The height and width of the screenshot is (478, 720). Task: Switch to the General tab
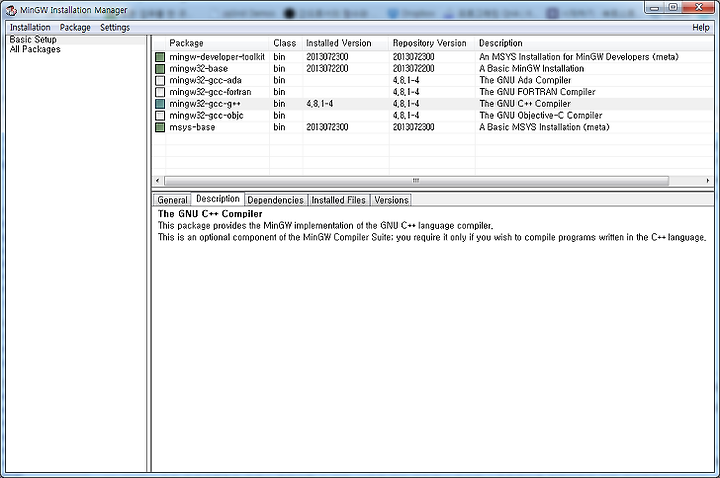click(172, 200)
